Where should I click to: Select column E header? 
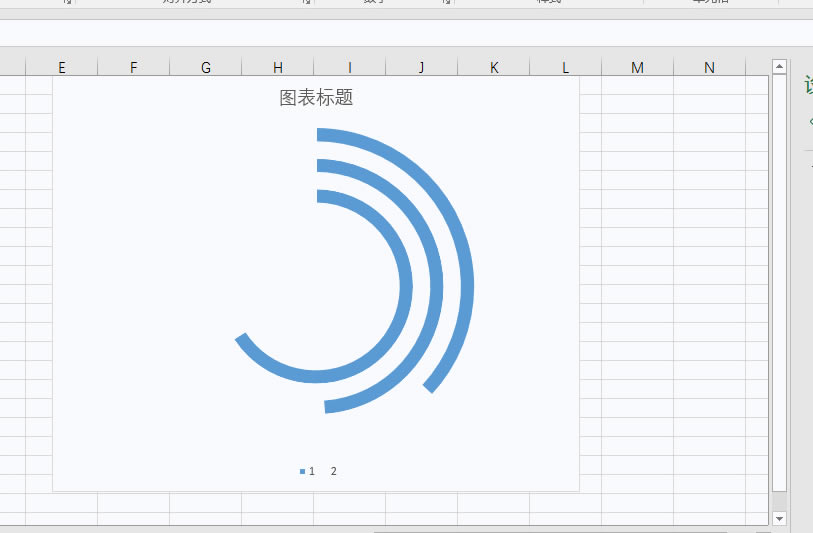pyautogui.click(x=62, y=67)
